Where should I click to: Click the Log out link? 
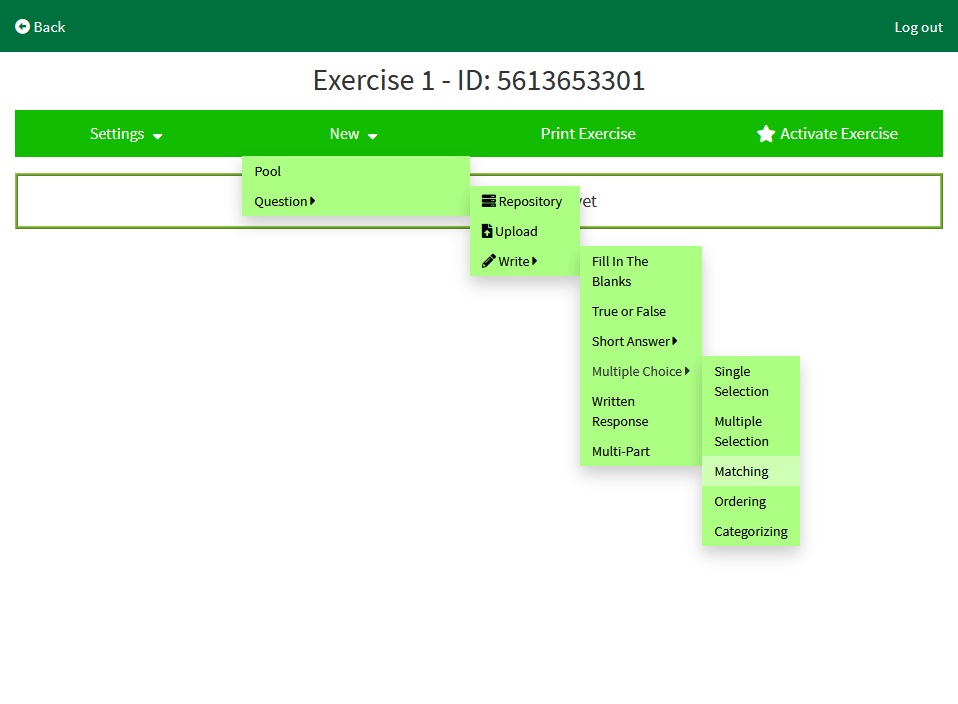tap(918, 27)
